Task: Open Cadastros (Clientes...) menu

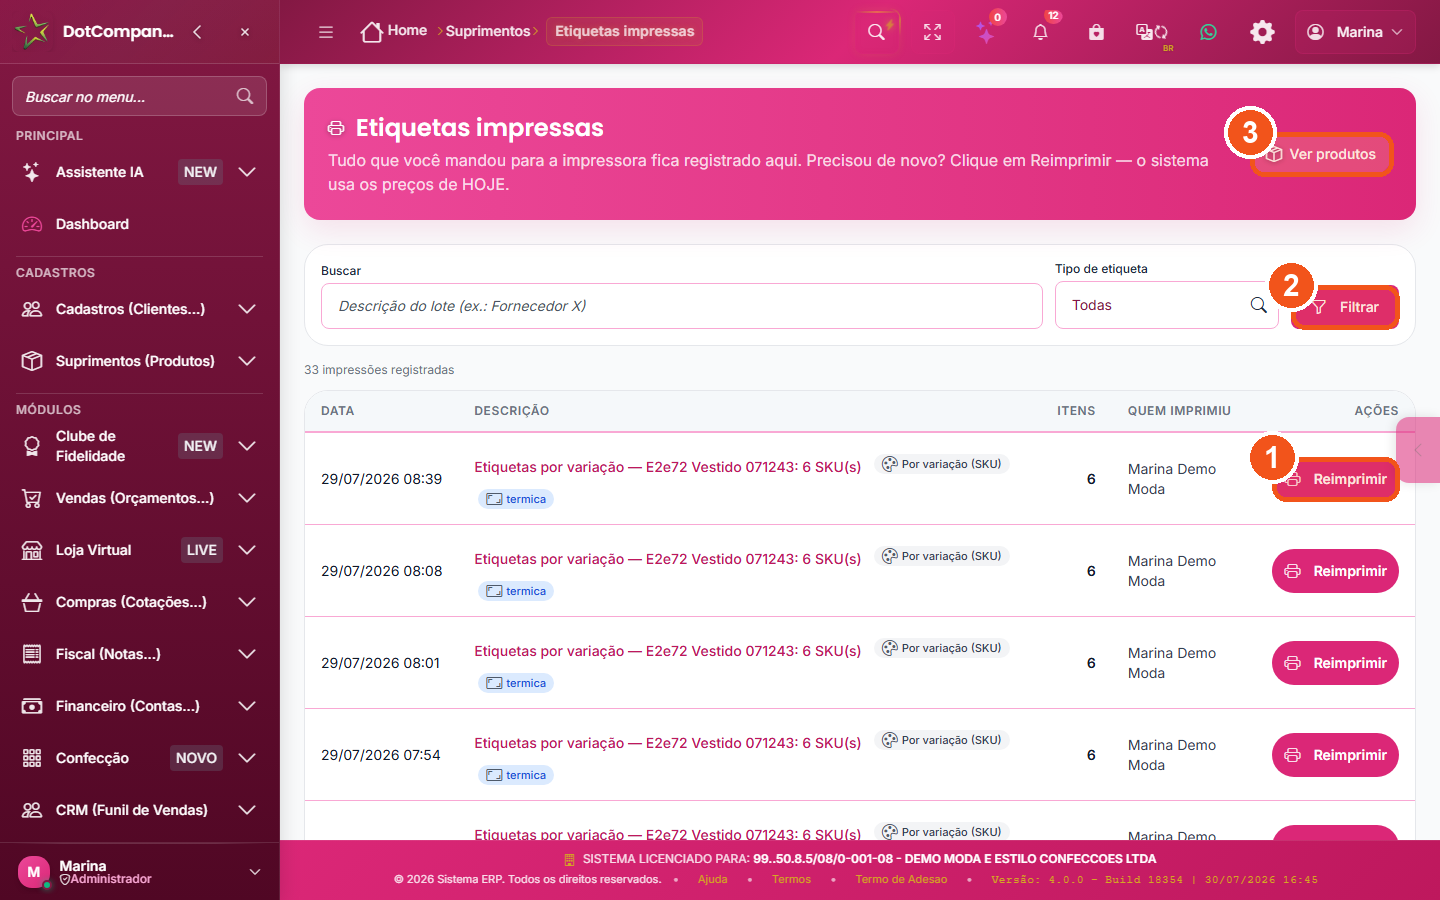Action: pos(130,309)
